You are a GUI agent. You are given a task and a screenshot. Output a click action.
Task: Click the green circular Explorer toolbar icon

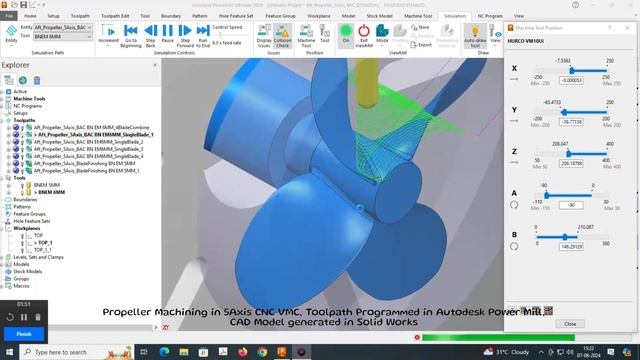23,80
